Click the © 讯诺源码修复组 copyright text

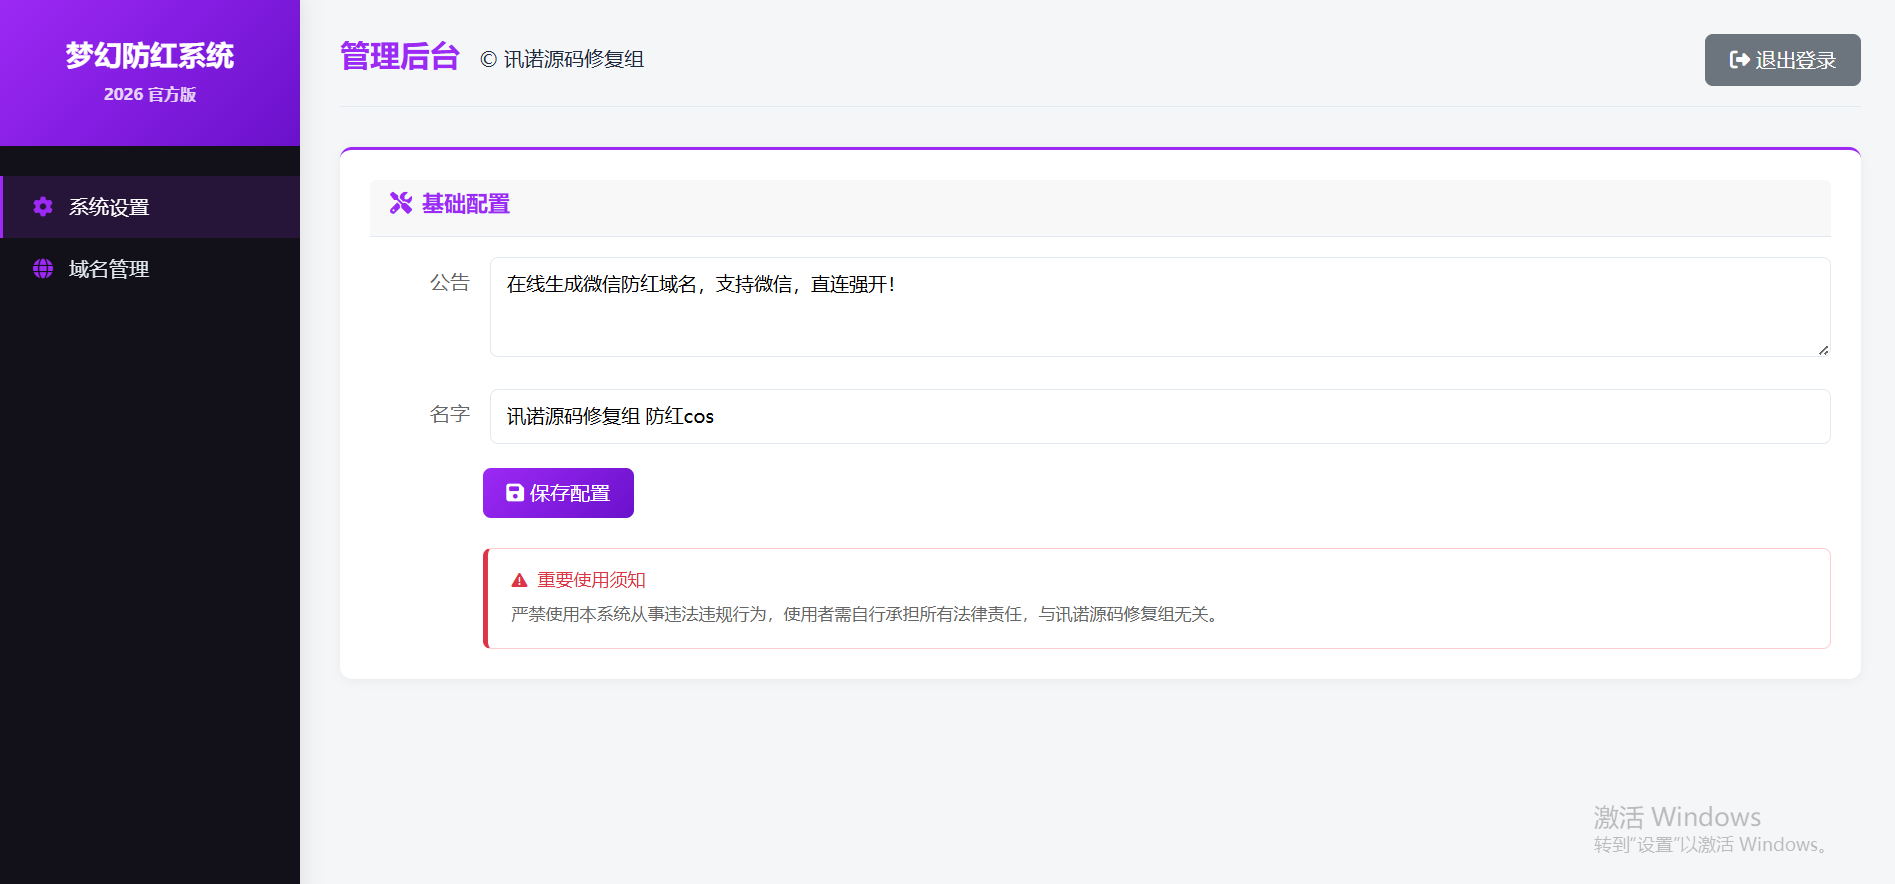click(x=562, y=60)
